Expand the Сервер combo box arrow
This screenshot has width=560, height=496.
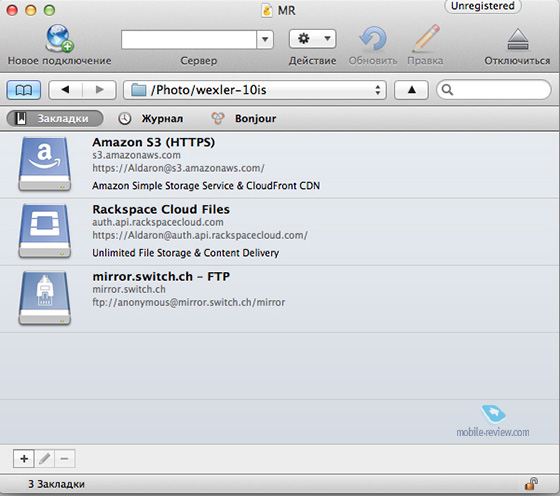265,39
